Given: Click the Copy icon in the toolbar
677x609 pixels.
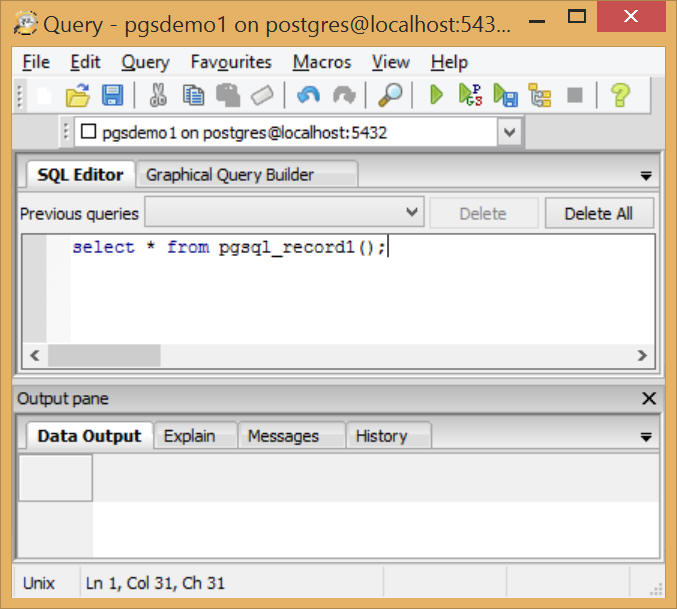Looking at the screenshot, I should coord(194,96).
